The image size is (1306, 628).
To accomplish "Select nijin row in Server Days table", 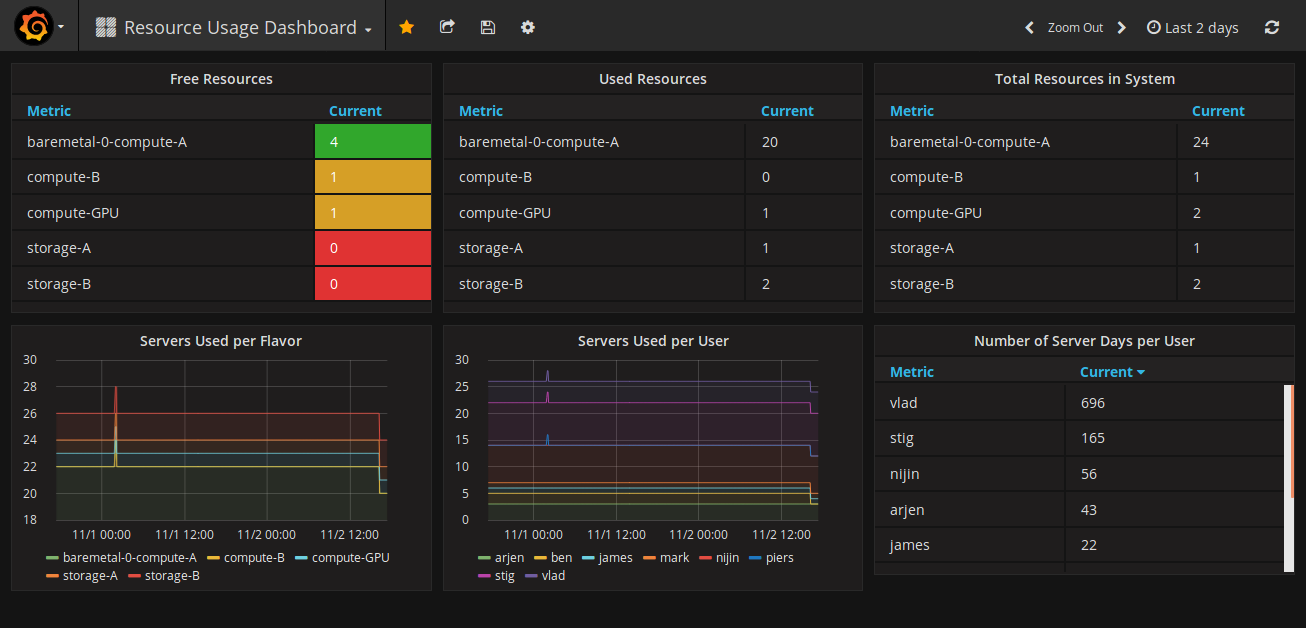I will coord(1079,474).
